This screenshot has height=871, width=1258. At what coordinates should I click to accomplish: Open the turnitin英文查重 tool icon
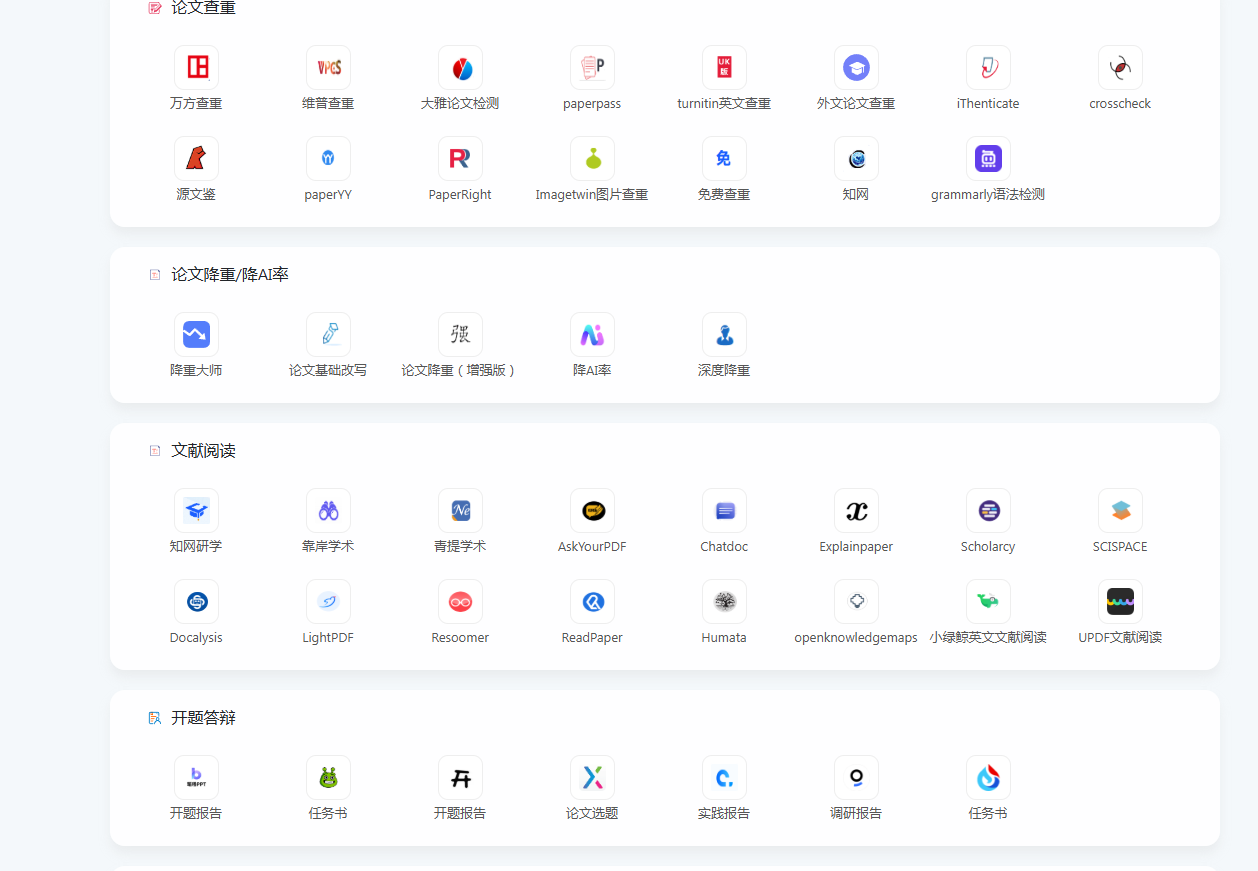pos(724,67)
